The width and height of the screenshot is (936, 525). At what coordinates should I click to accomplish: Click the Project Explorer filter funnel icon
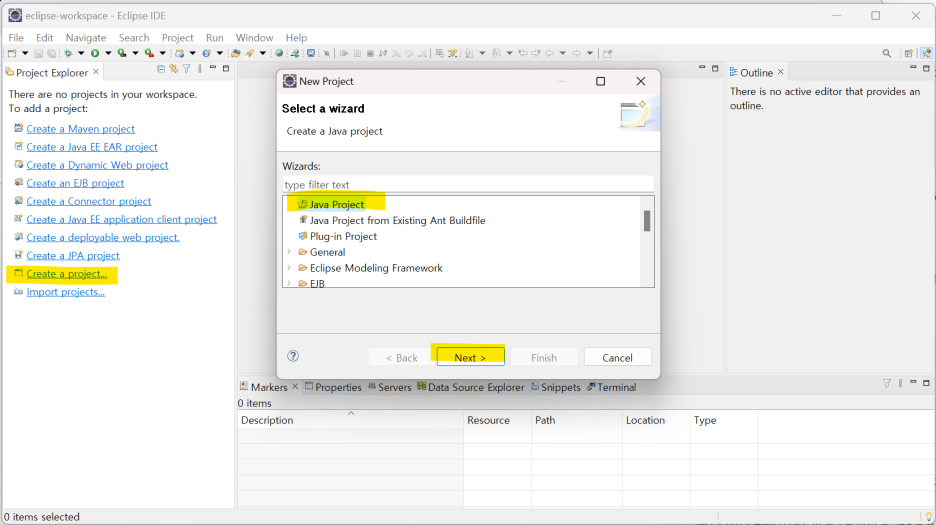click(x=187, y=69)
